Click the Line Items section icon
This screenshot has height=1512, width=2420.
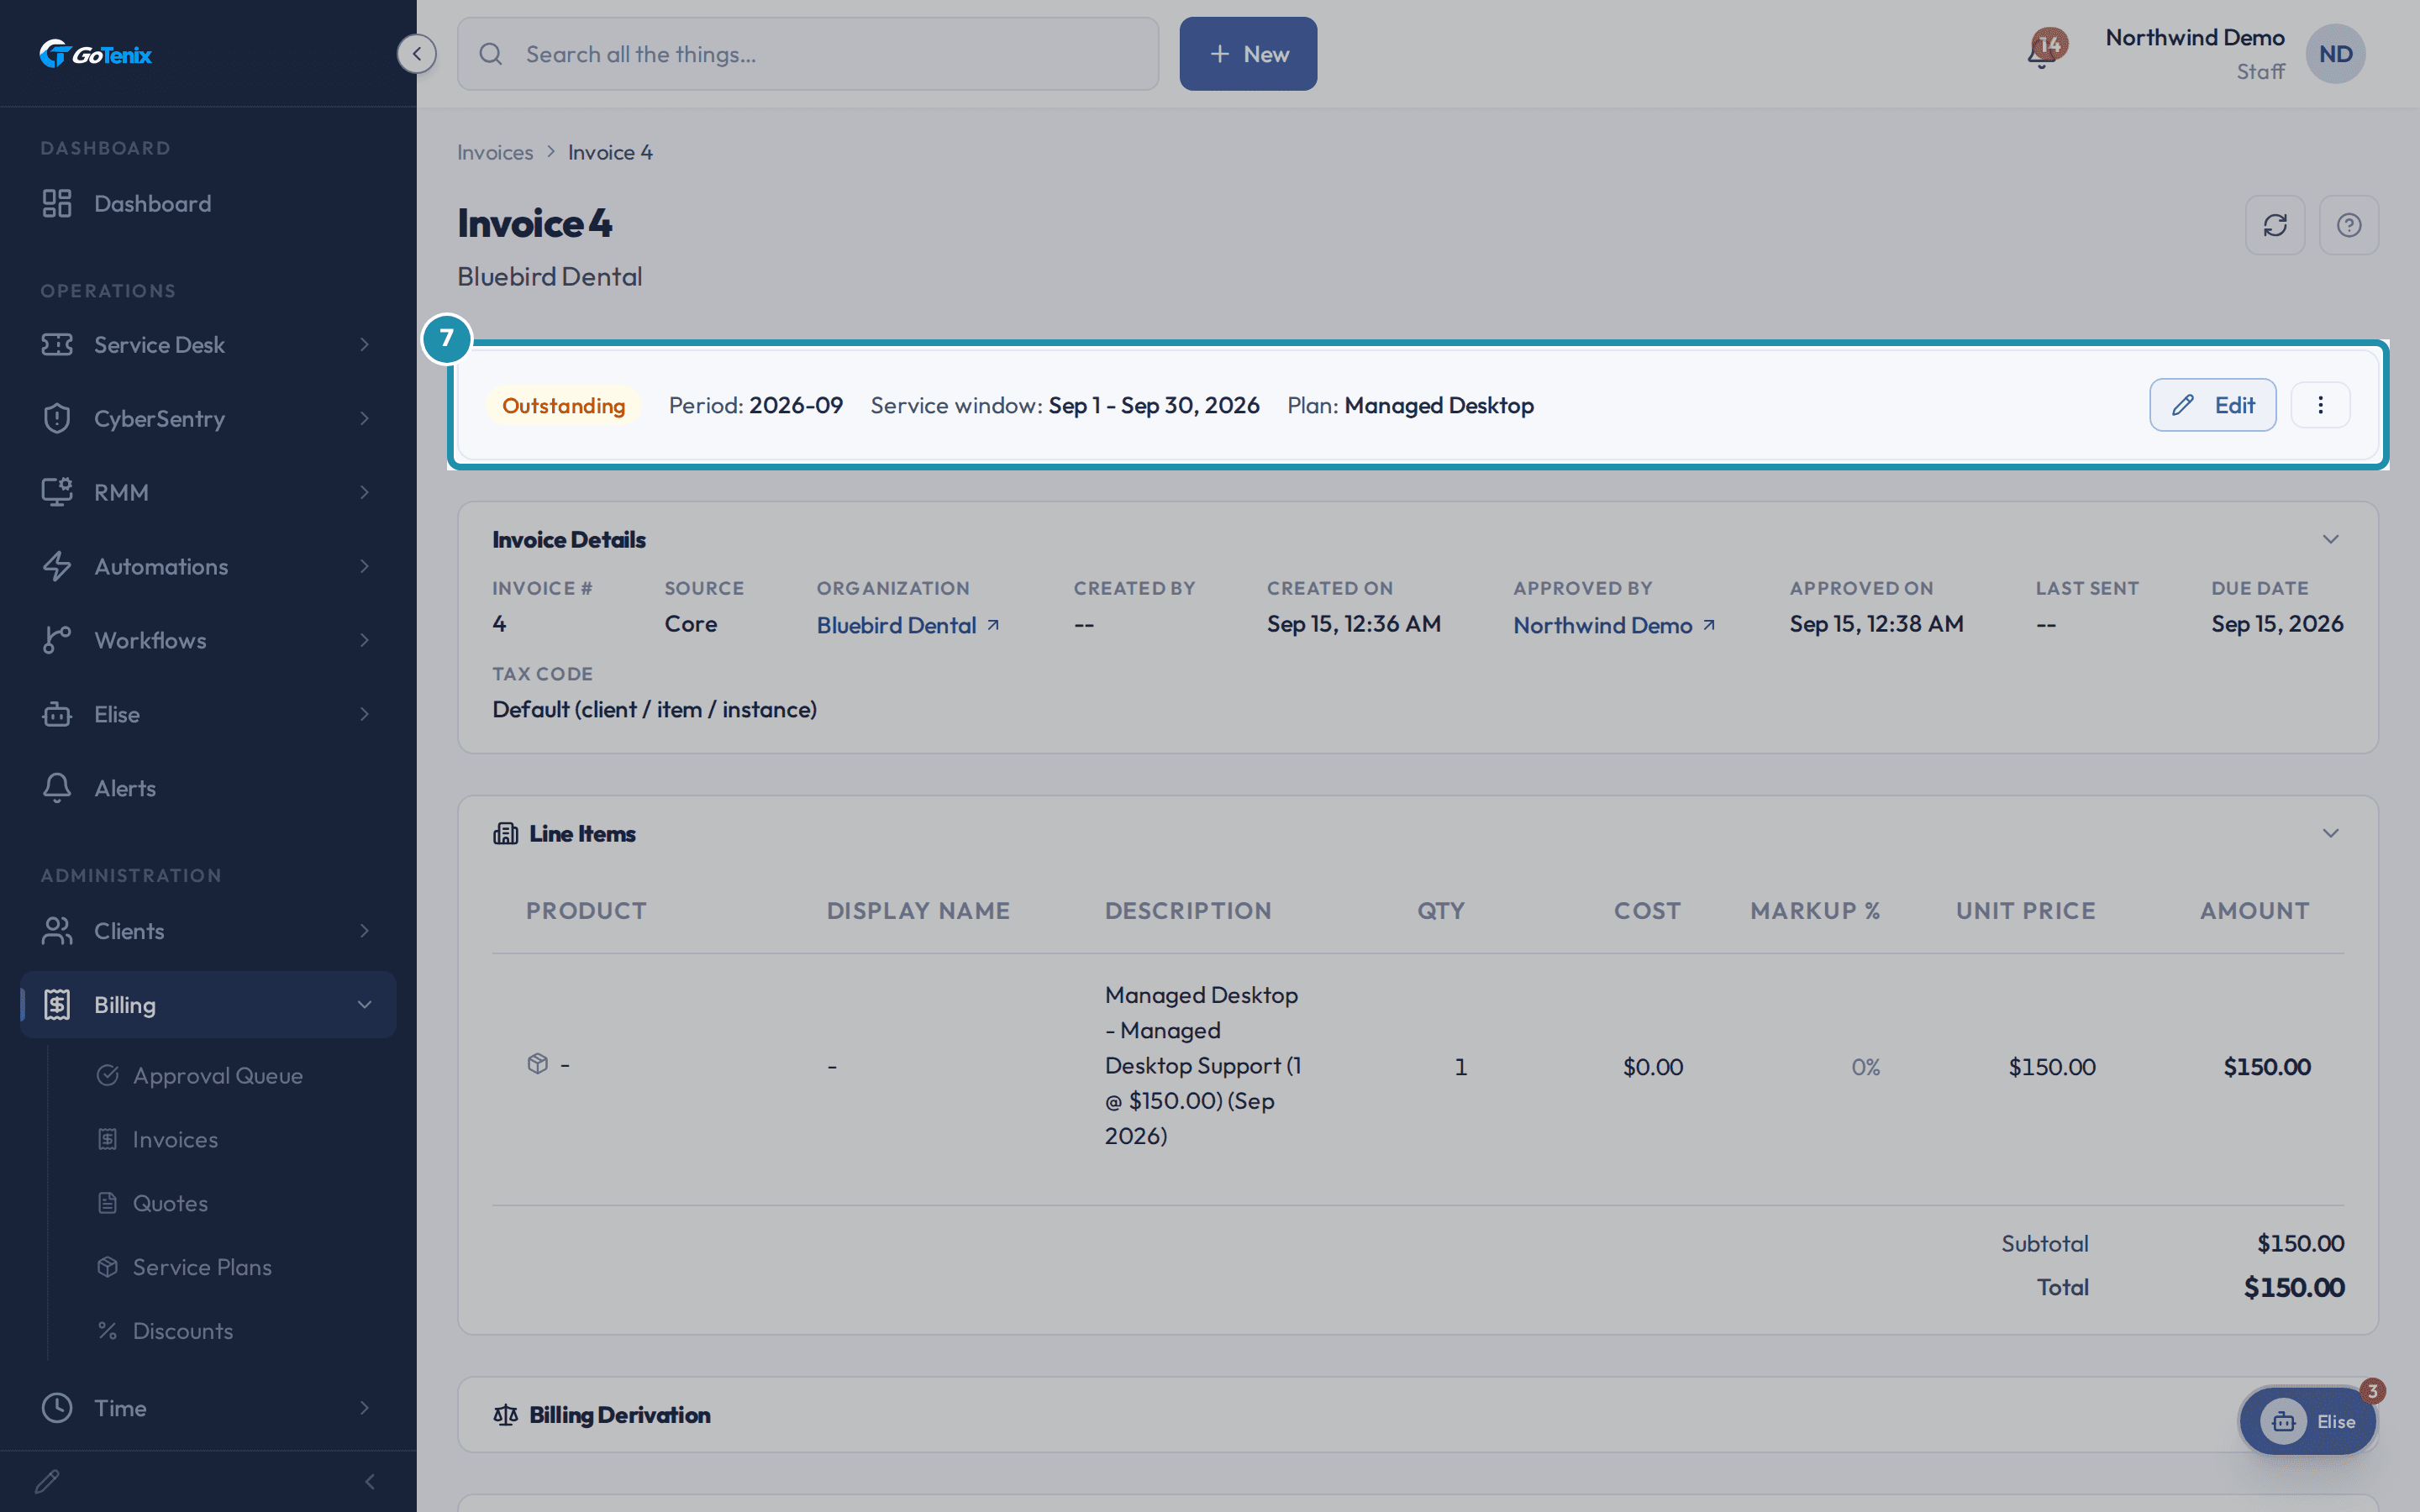505,833
